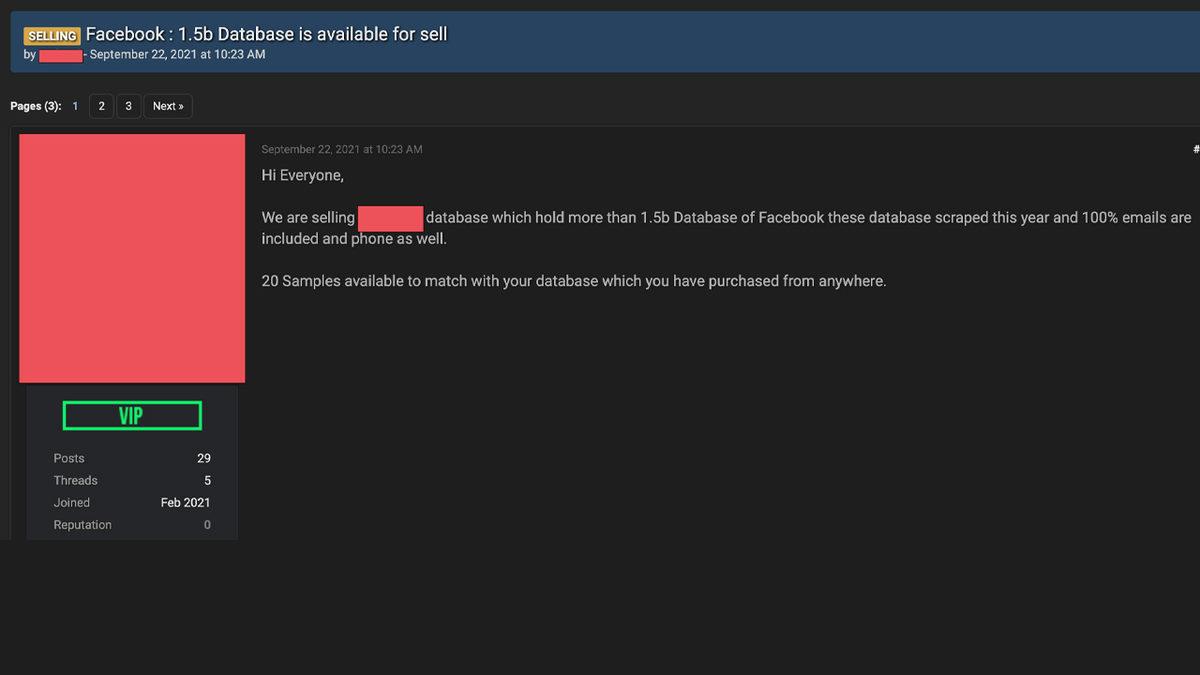This screenshot has width=1200, height=675.
Task: Click the Pages (3) label
Action: [x=34, y=105]
